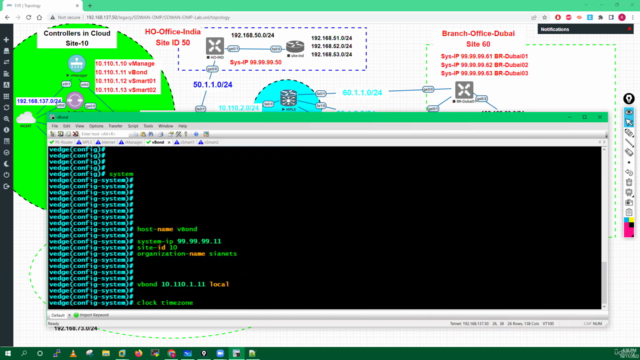The height and width of the screenshot is (360, 640).
Task: Click the refresh topology icon in left sidebar
Action: coord(6,107)
